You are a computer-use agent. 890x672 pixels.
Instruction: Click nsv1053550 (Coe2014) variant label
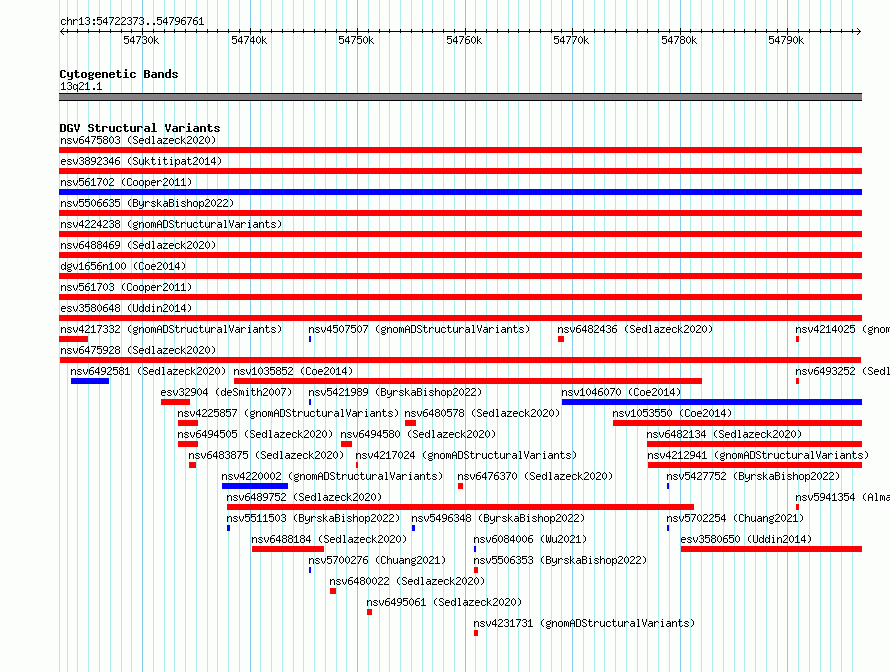(x=672, y=413)
